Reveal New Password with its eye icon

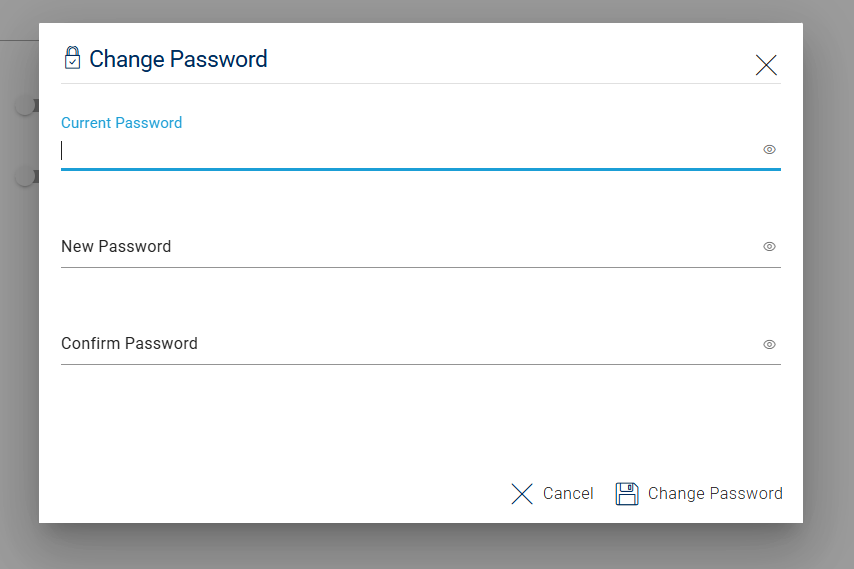coord(769,247)
